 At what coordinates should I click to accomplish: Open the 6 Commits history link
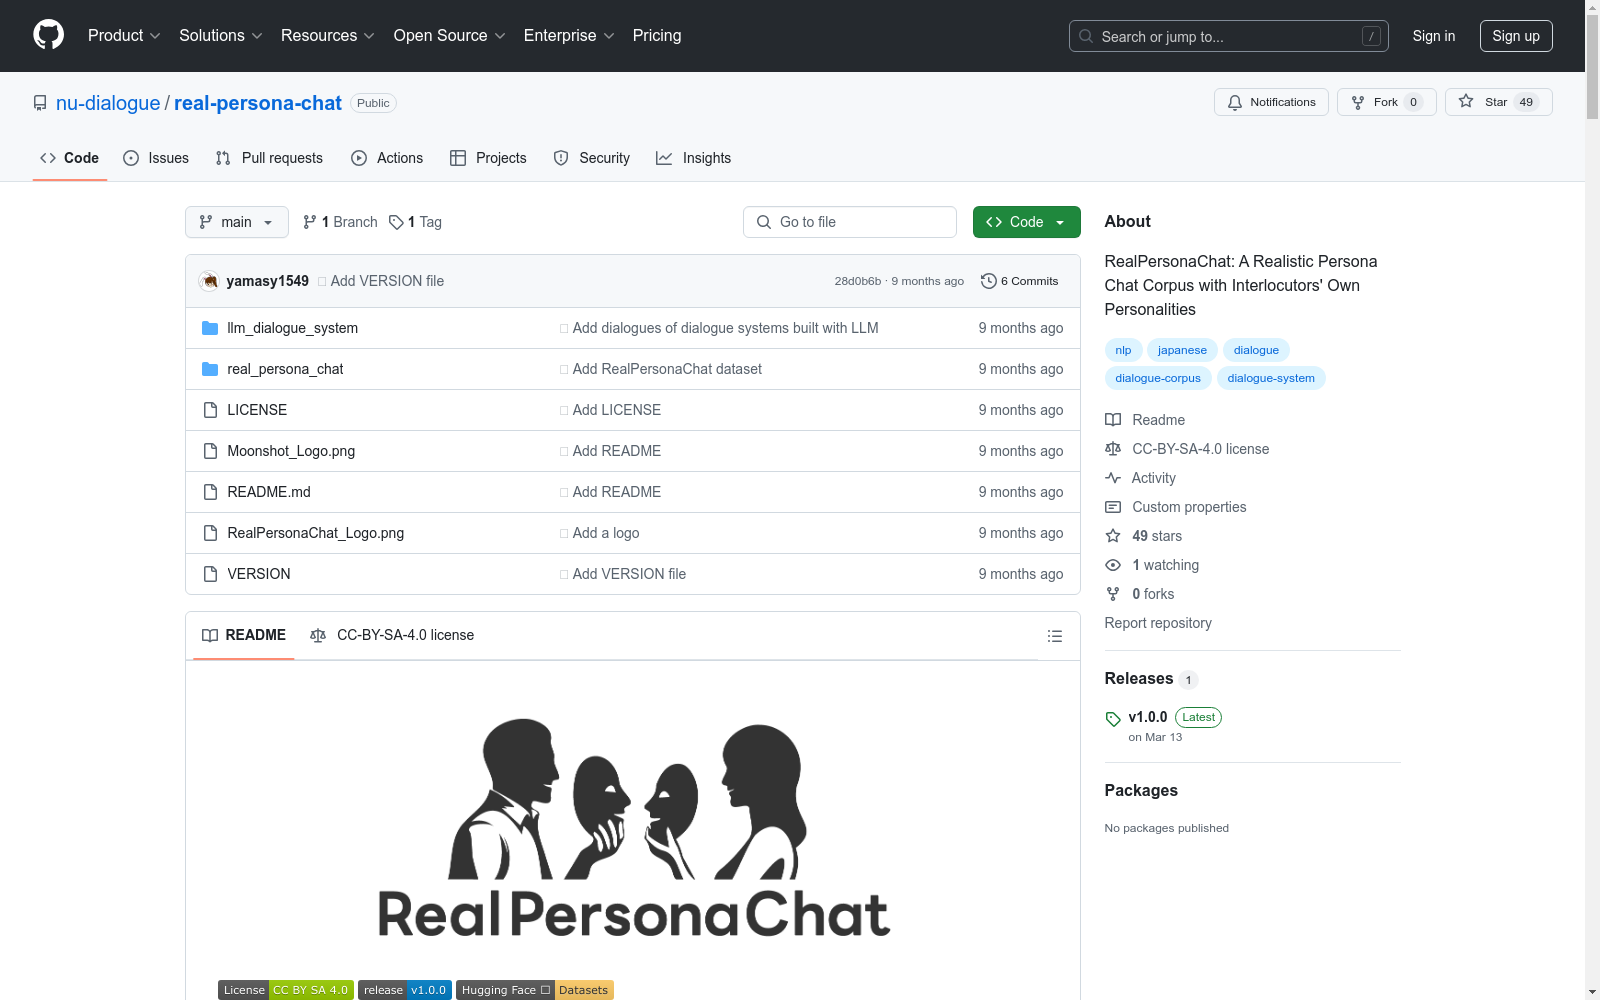coord(1020,281)
